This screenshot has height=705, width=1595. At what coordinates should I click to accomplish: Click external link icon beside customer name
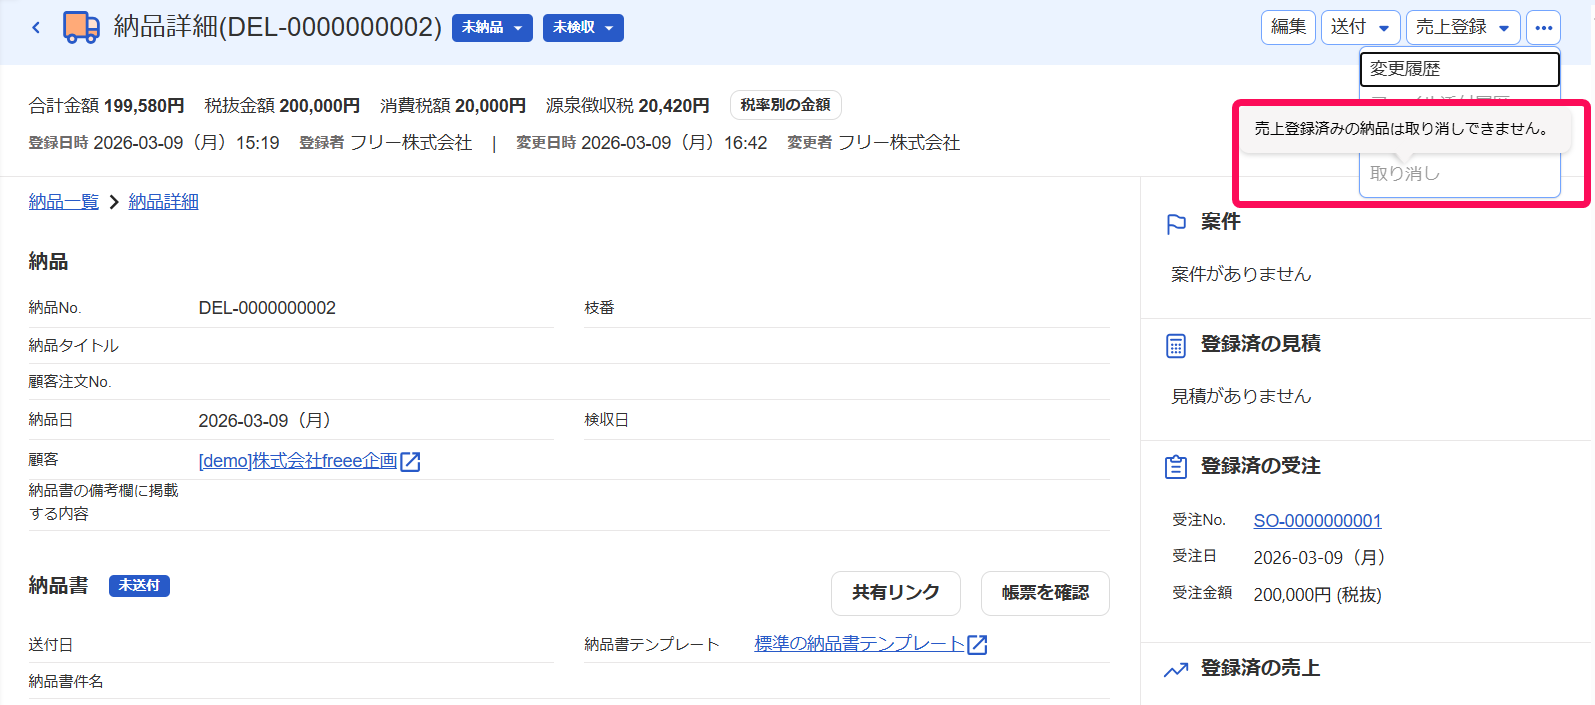410,461
